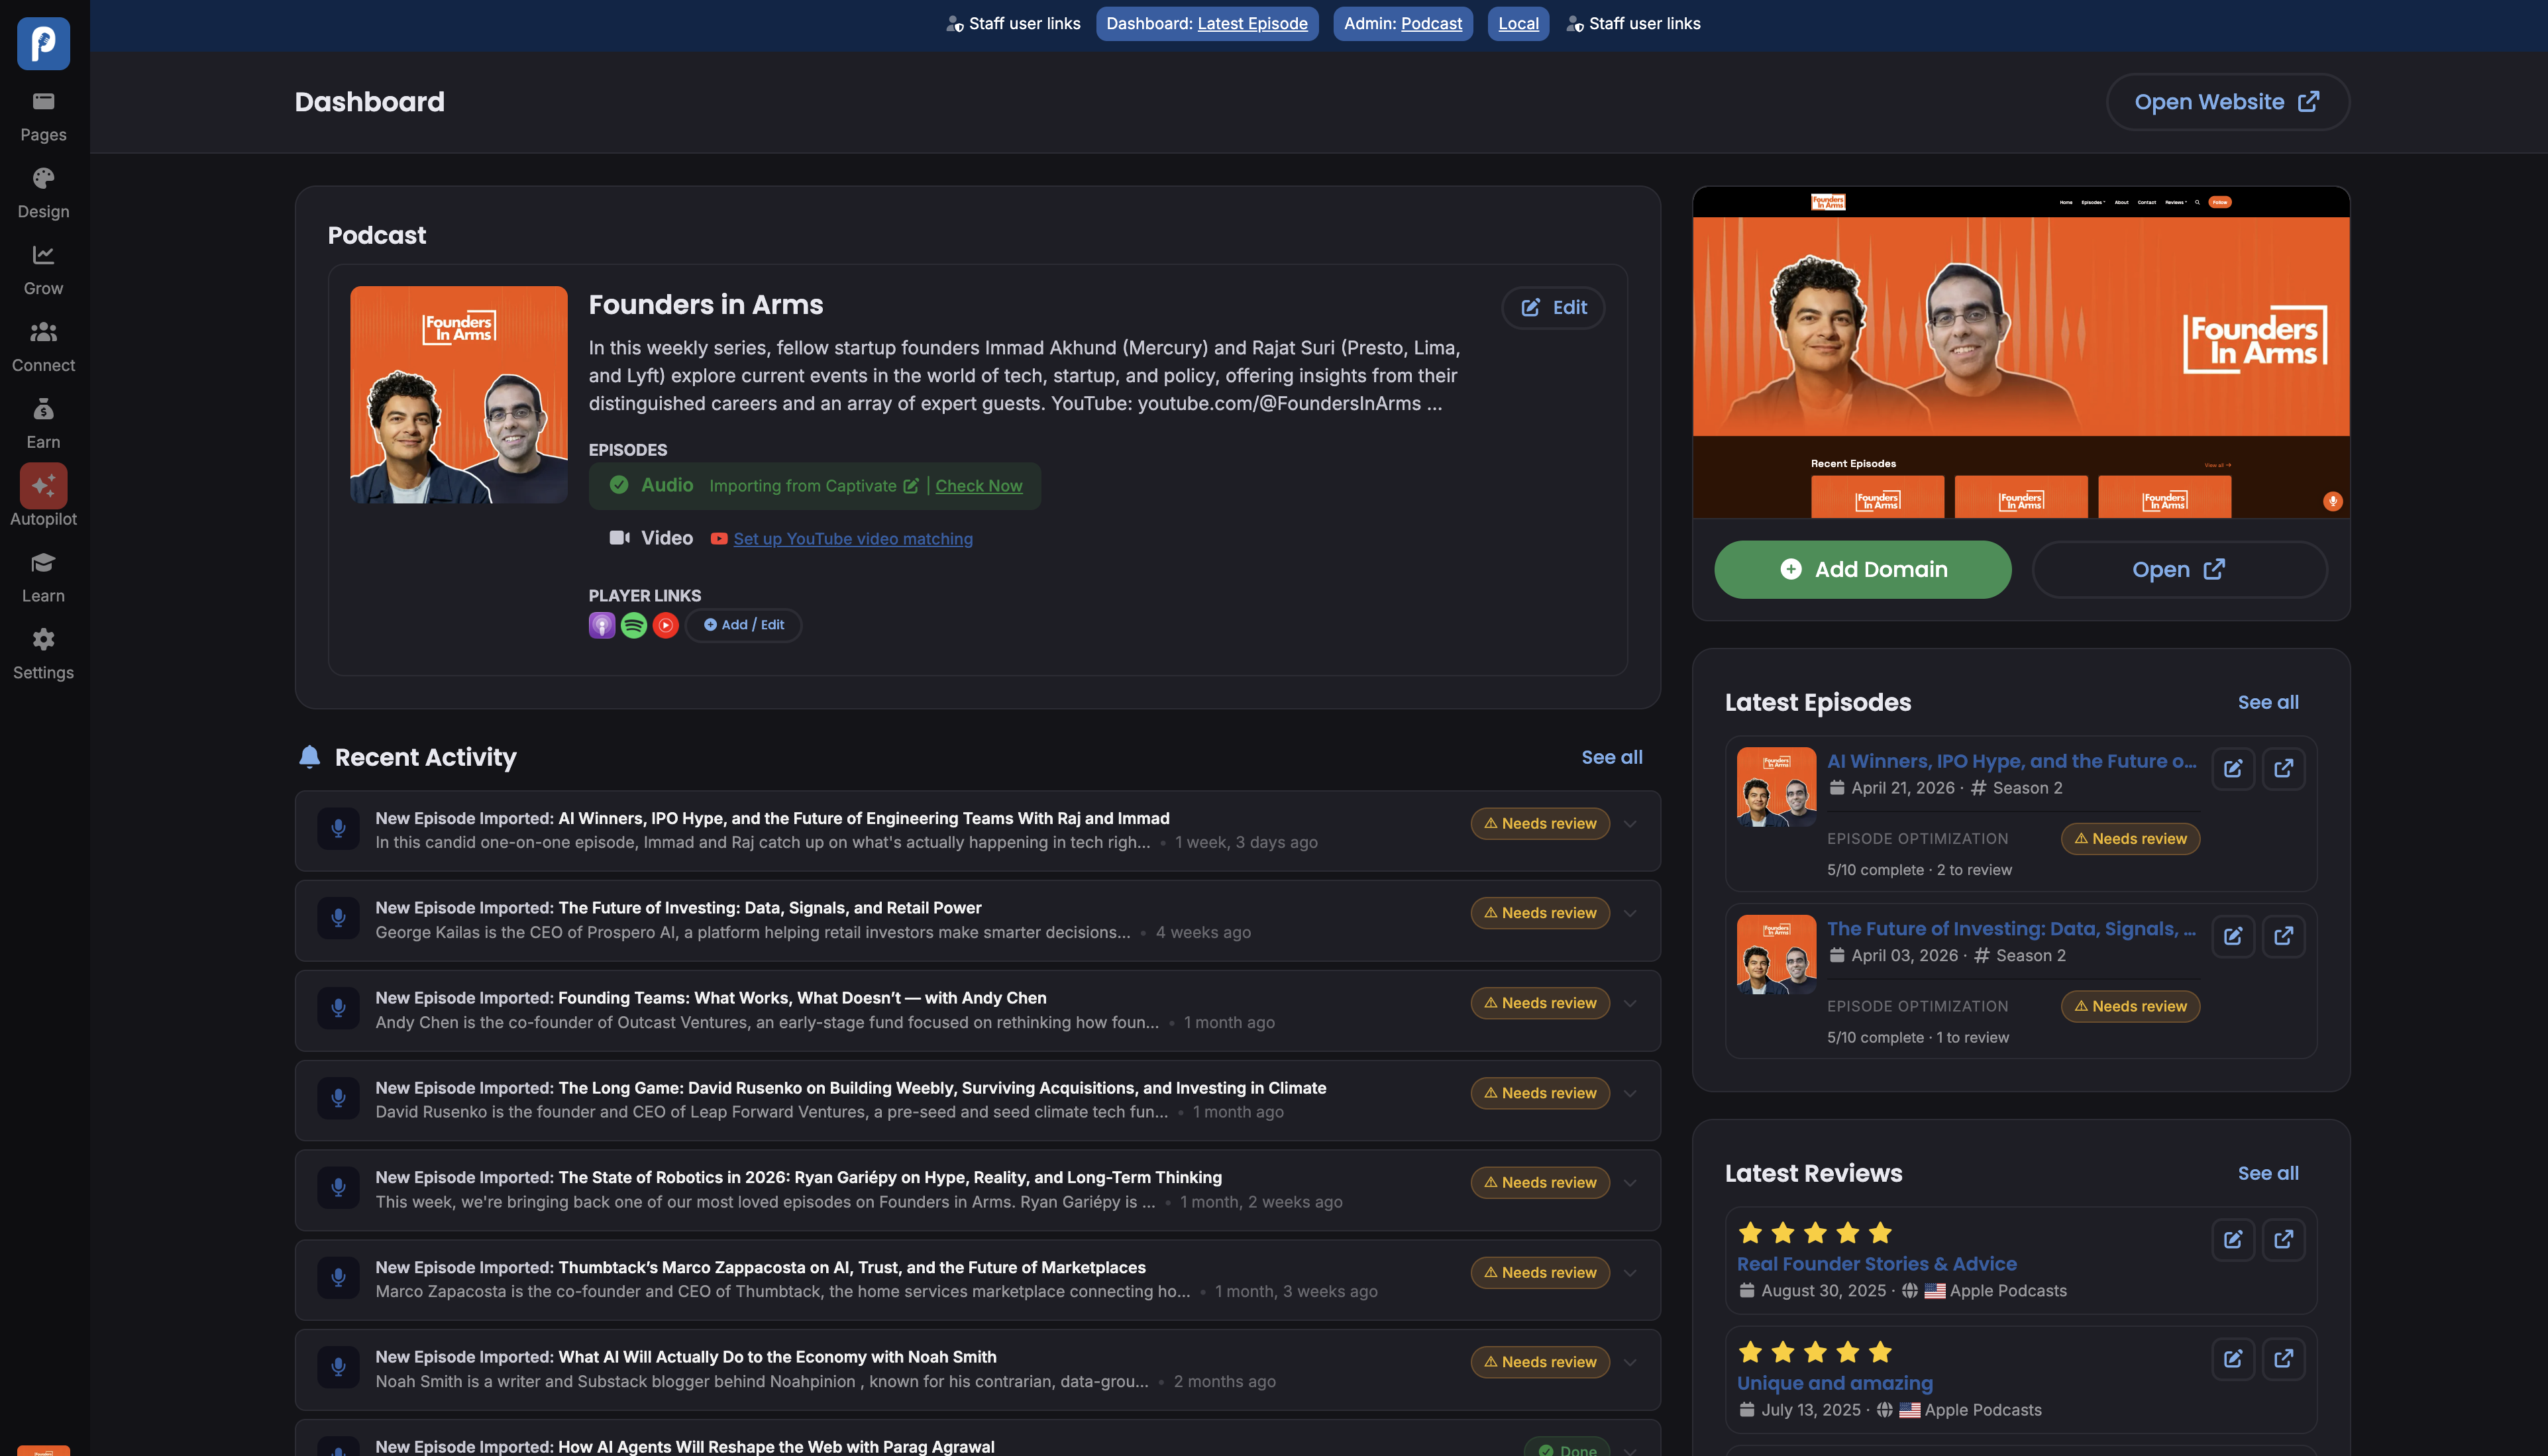
Task: Click the Open Website button
Action: pyautogui.click(x=2228, y=102)
